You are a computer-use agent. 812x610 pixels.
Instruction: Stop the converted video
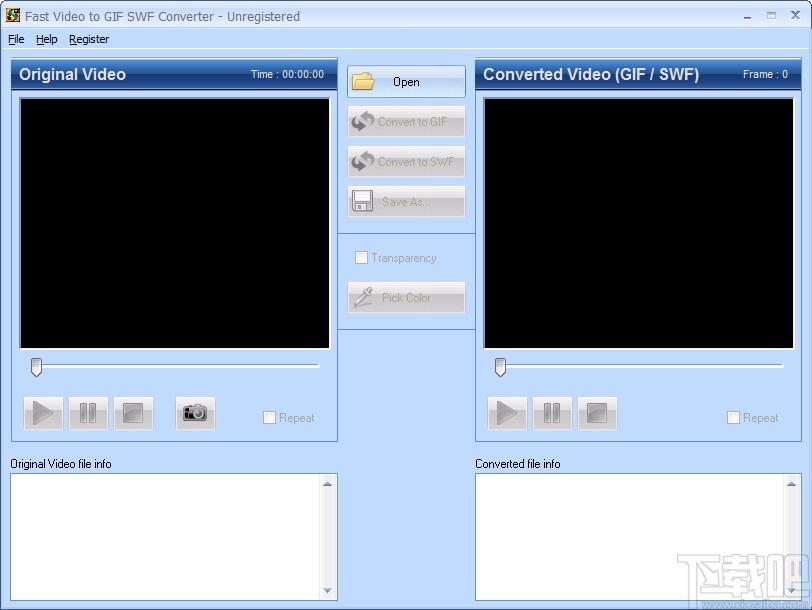597,413
